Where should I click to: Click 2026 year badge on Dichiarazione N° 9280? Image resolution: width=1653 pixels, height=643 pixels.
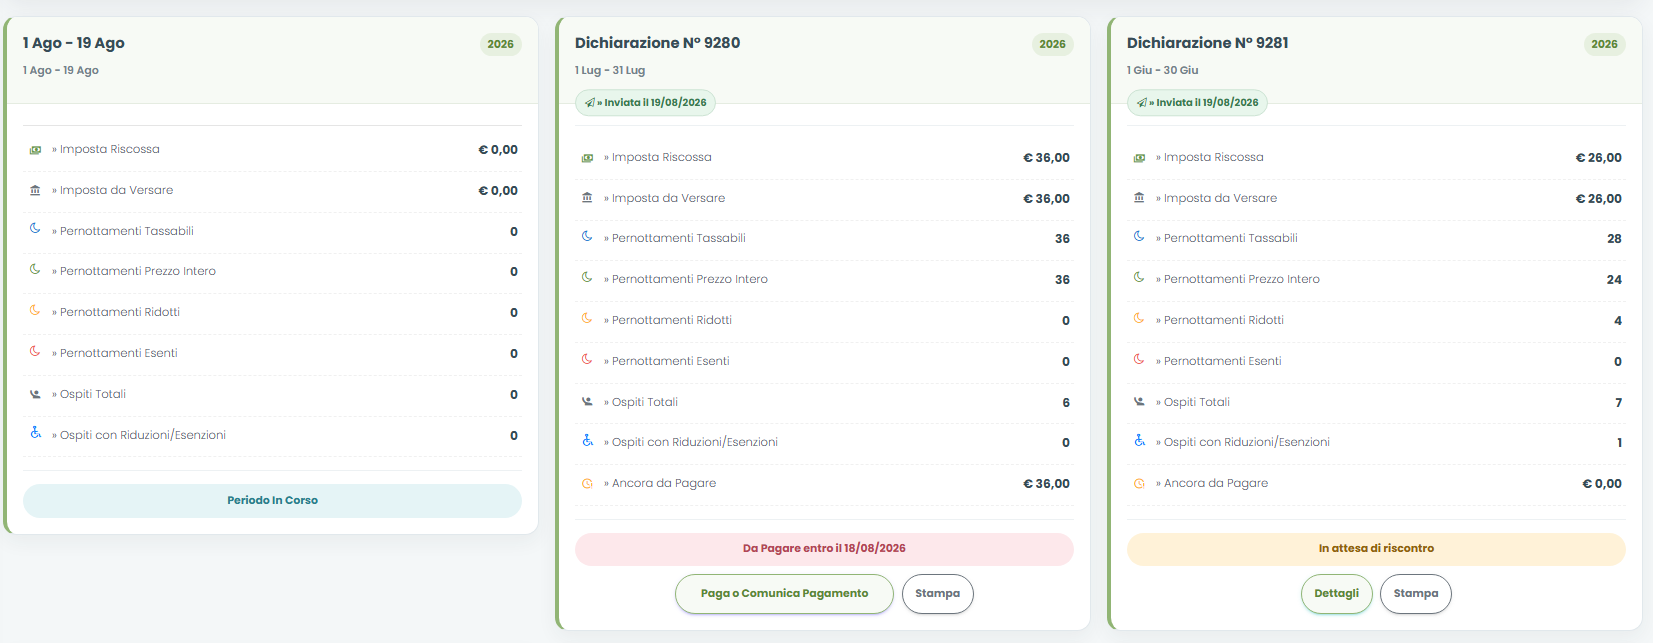pos(1052,44)
